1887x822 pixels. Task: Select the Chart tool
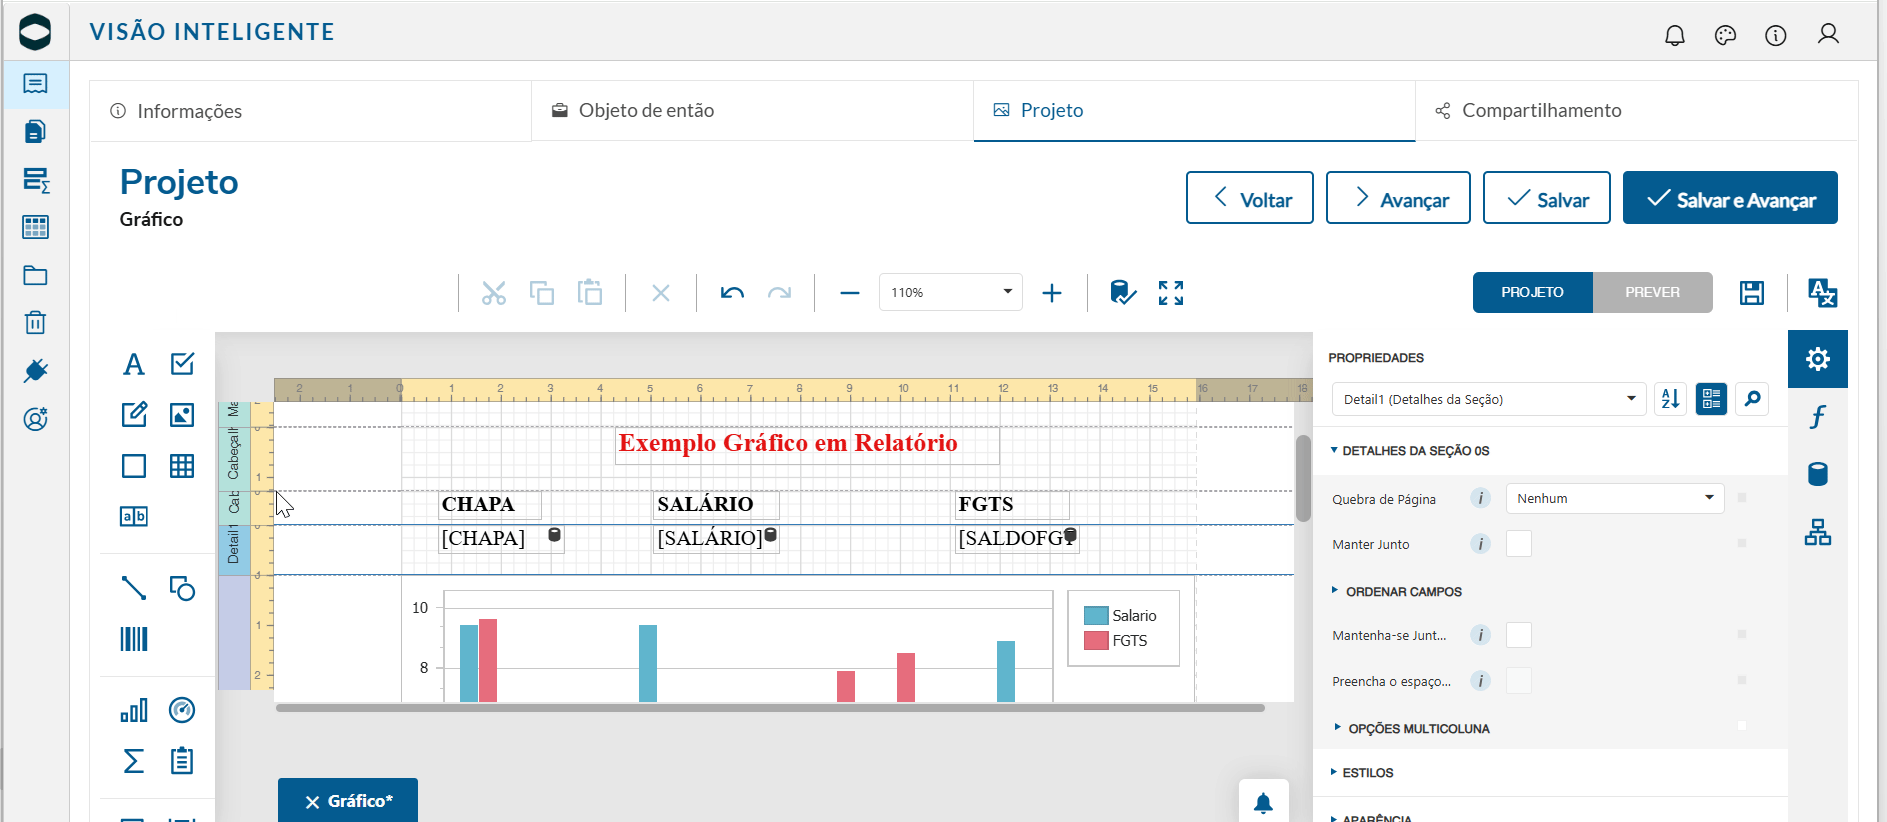click(x=133, y=710)
